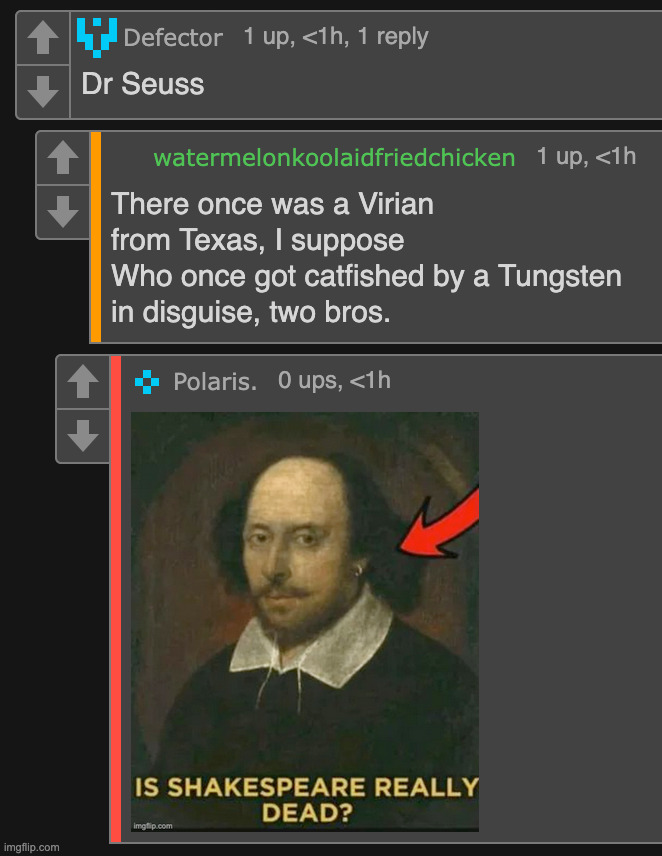Upvote watermelonkoolaidfriedchicken's limerick comment
The image size is (662, 856).
coord(63,158)
